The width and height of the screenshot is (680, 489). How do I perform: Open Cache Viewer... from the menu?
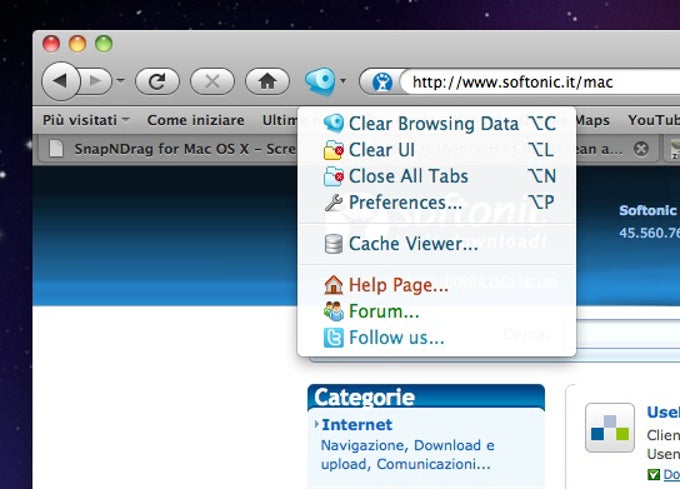(x=437, y=244)
